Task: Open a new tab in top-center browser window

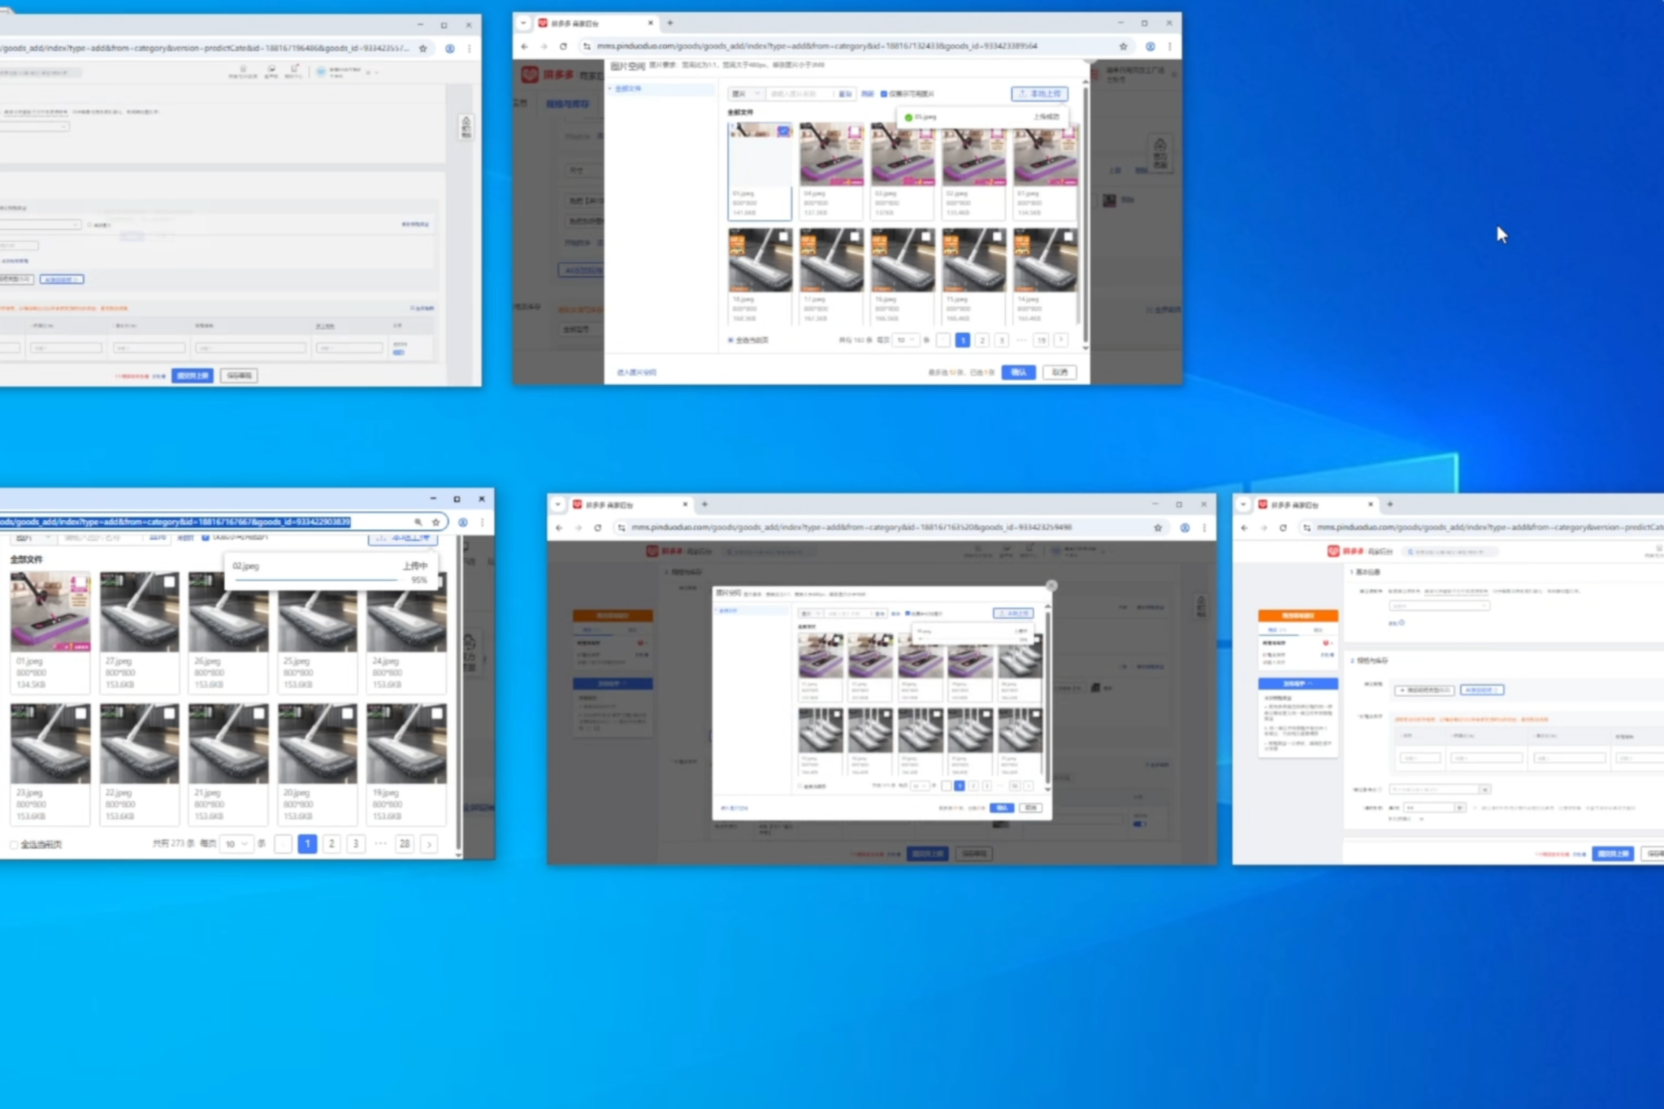Action: click(670, 23)
